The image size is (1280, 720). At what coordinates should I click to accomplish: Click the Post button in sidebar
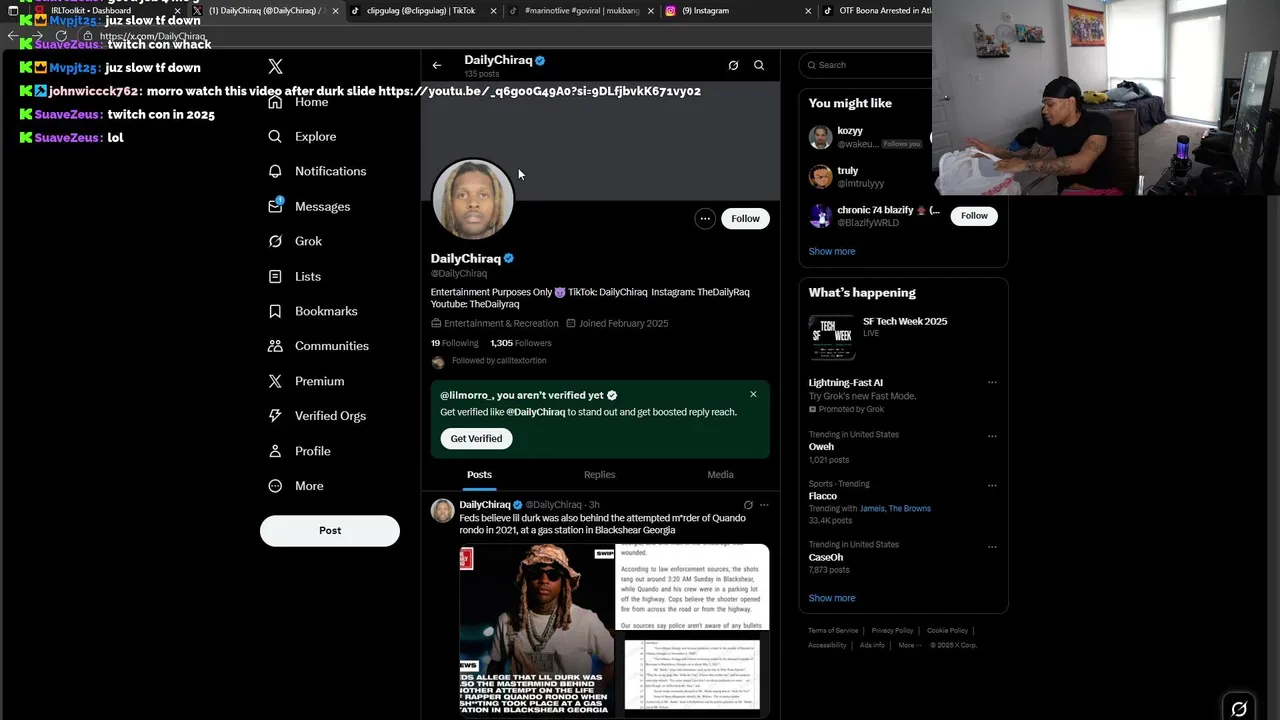click(330, 530)
